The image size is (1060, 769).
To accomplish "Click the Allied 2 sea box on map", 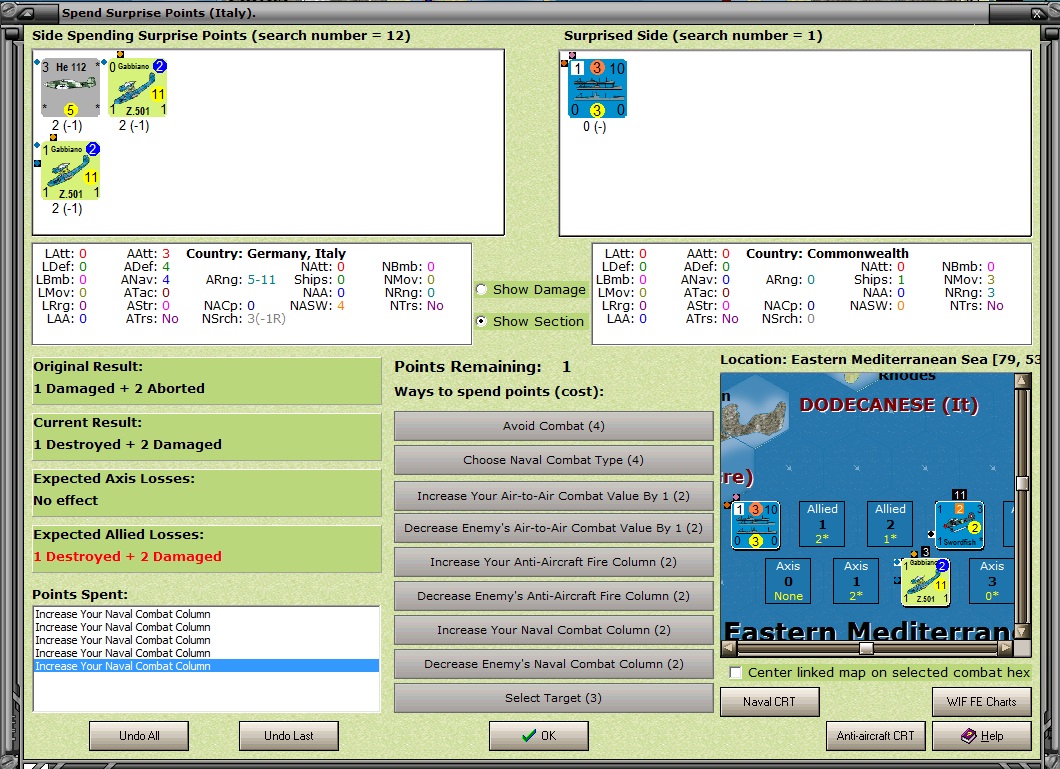I will 890,524.
